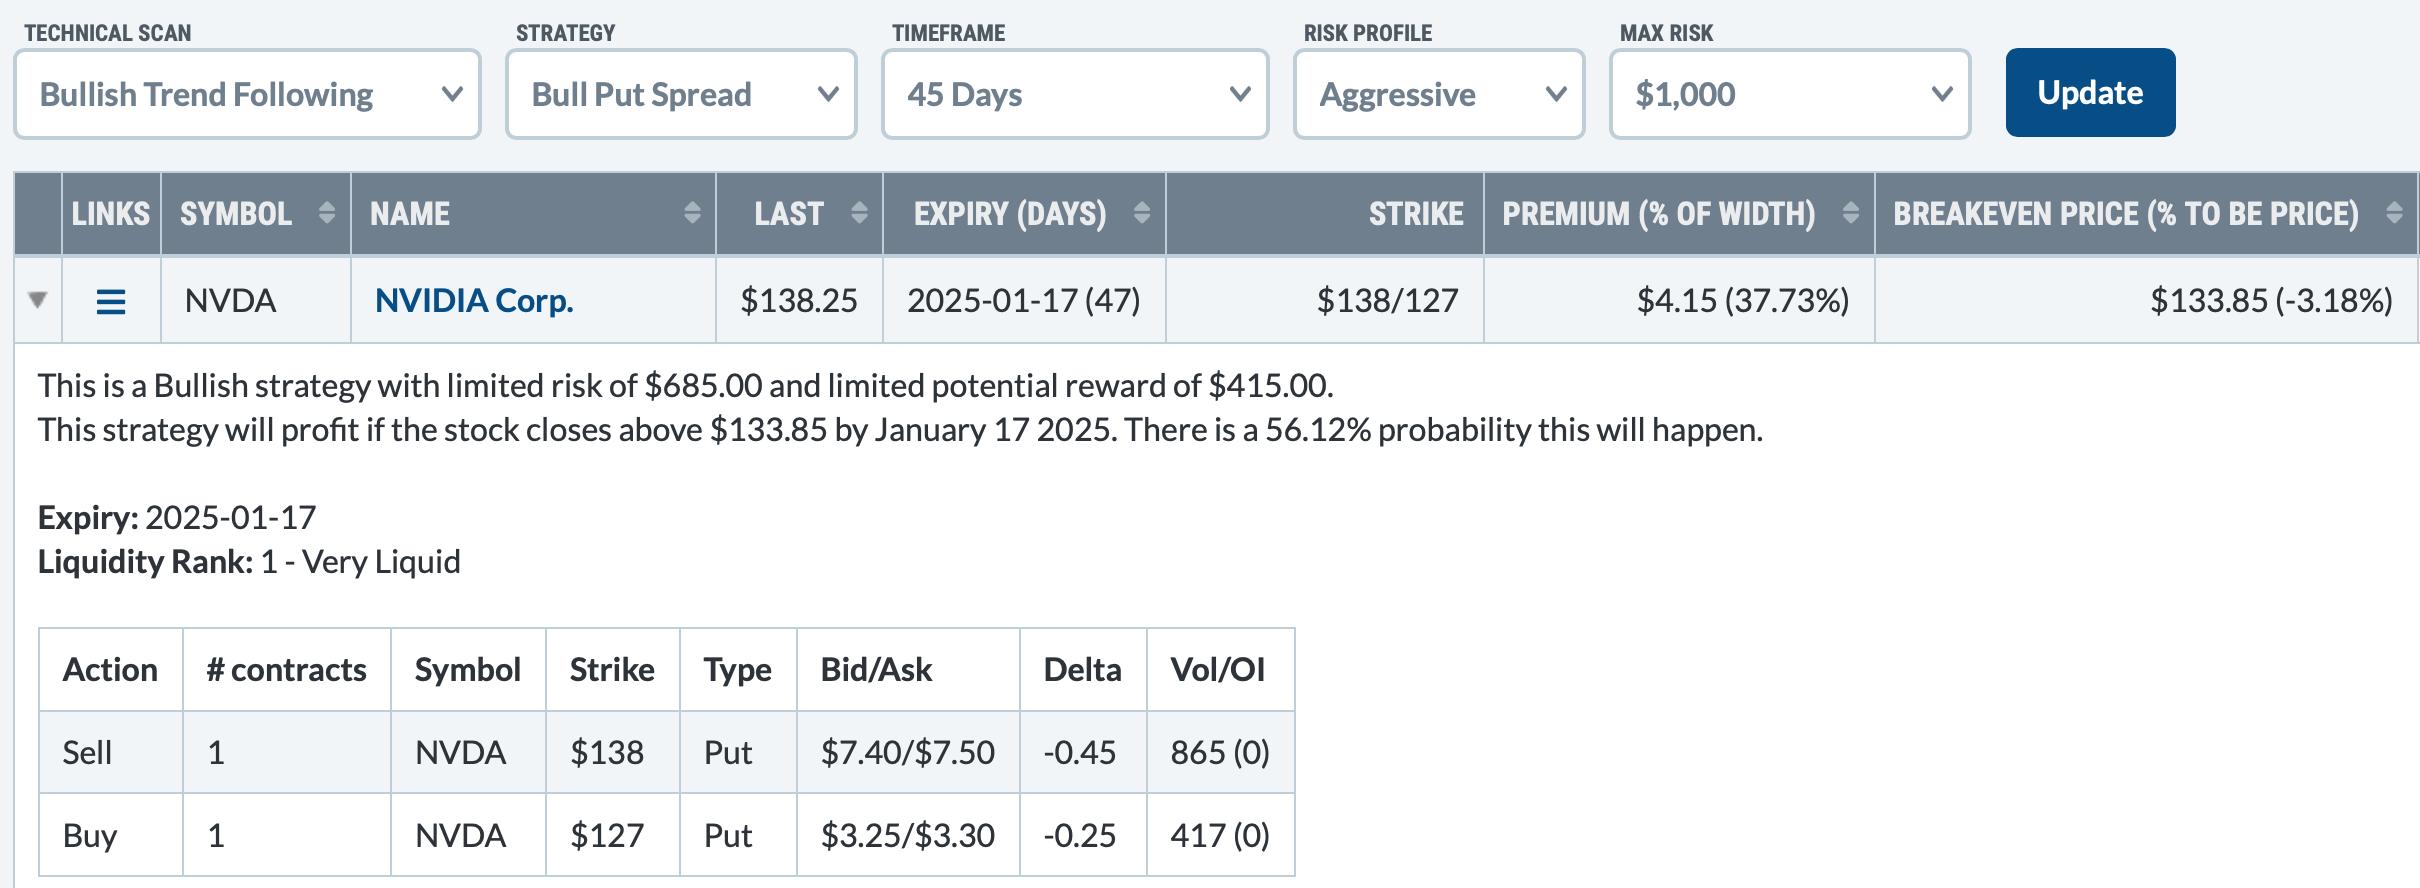This screenshot has height=888, width=2420.
Task: Sort by Symbol column arrows
Action: coord(326,213)
